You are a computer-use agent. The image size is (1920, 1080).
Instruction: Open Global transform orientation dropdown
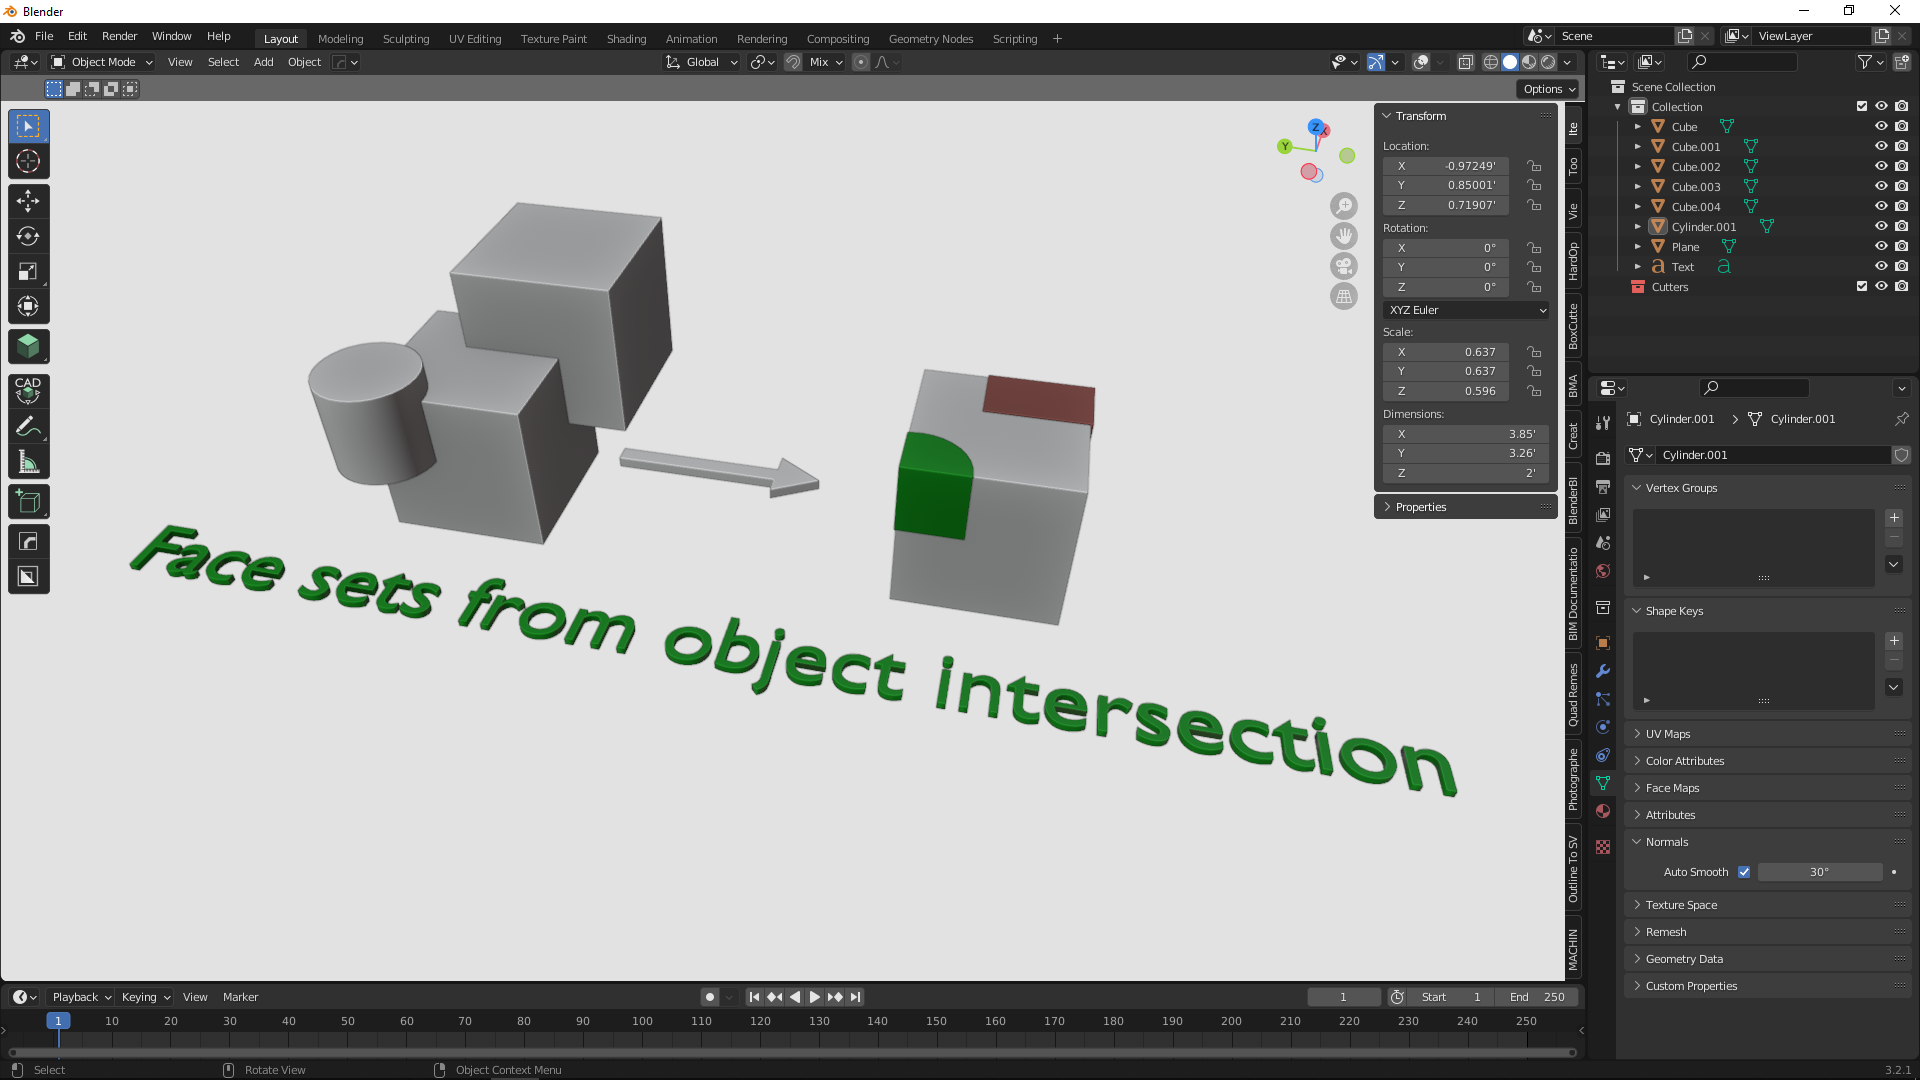pyautogui.click(x=702, y=62)
